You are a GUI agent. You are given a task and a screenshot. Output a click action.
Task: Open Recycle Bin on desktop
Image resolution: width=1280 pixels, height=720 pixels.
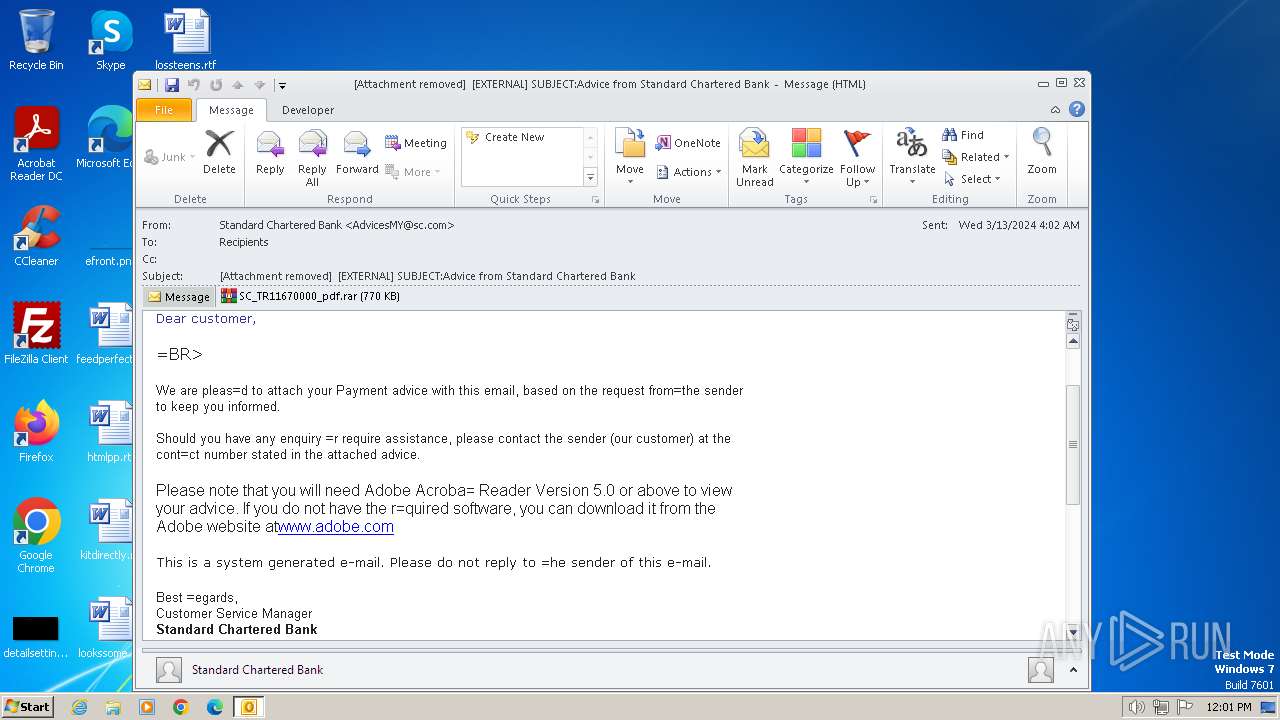pyautogui.click(x=36, y=40)
